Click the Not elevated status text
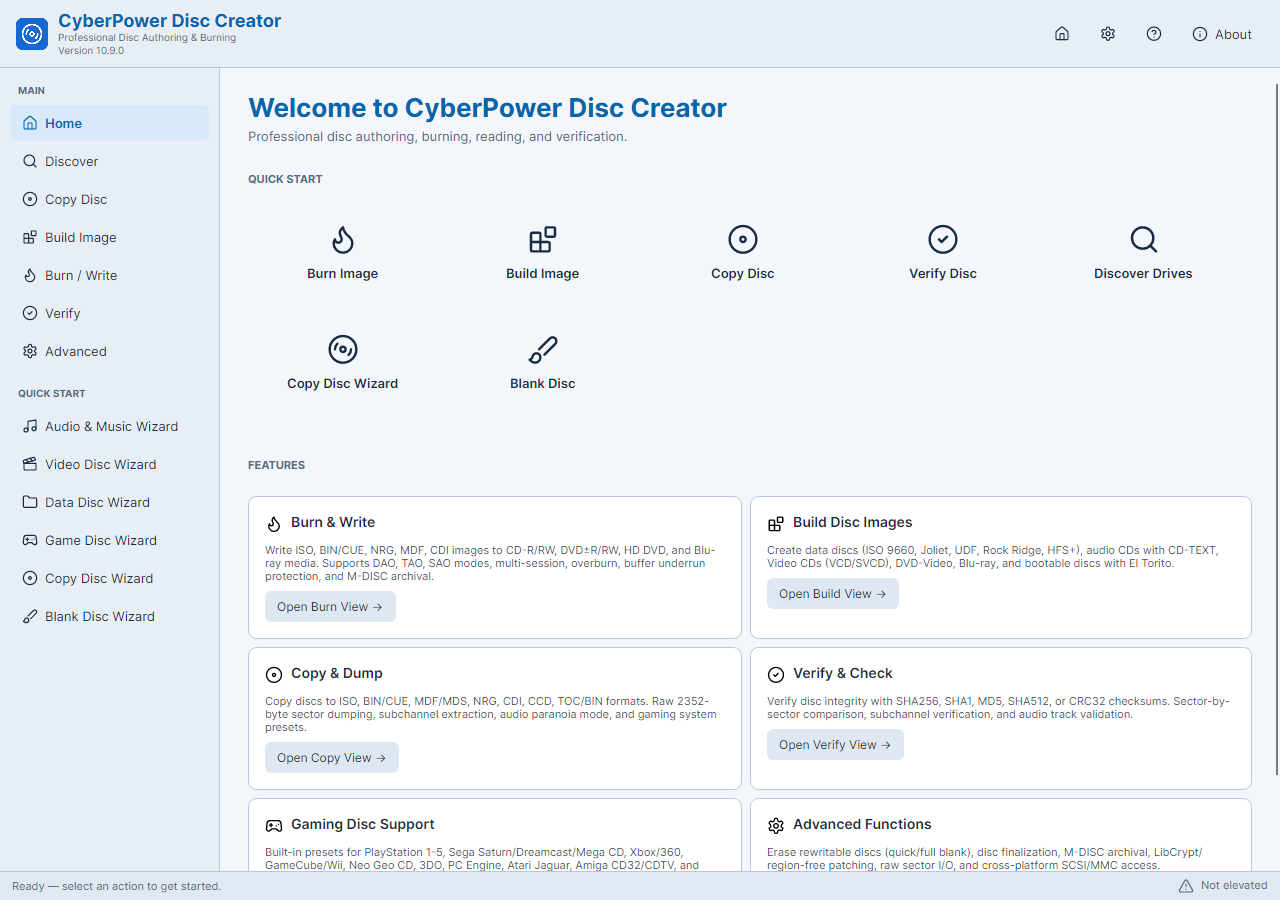This screenshot has height=900, width=1280. click(1234, 886)
